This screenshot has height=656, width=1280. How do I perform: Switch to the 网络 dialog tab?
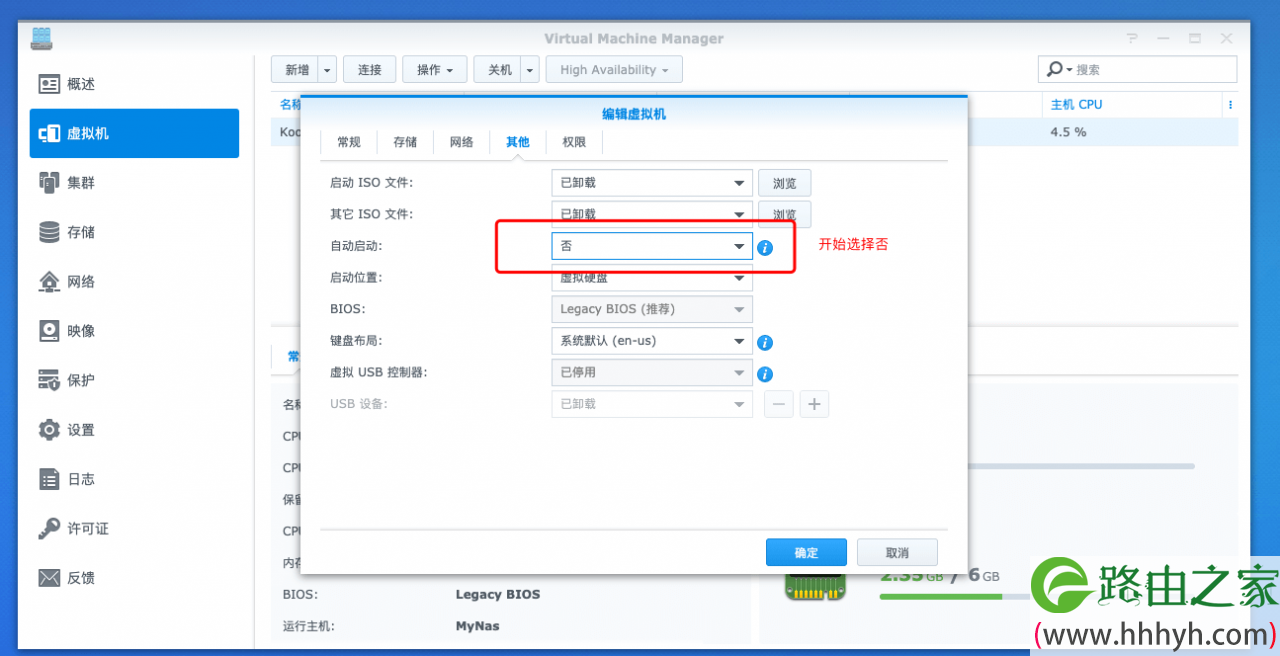461,142
